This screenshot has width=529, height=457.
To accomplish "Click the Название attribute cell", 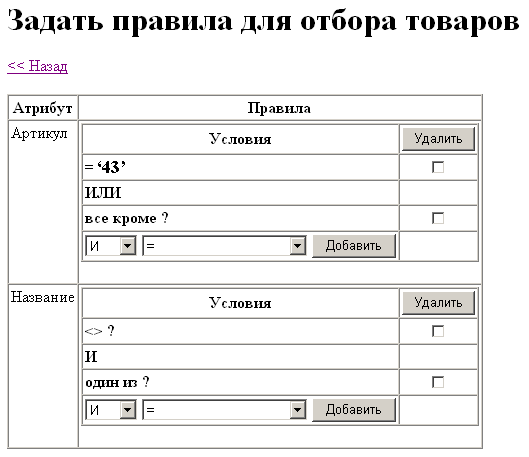I will (43, 366).
